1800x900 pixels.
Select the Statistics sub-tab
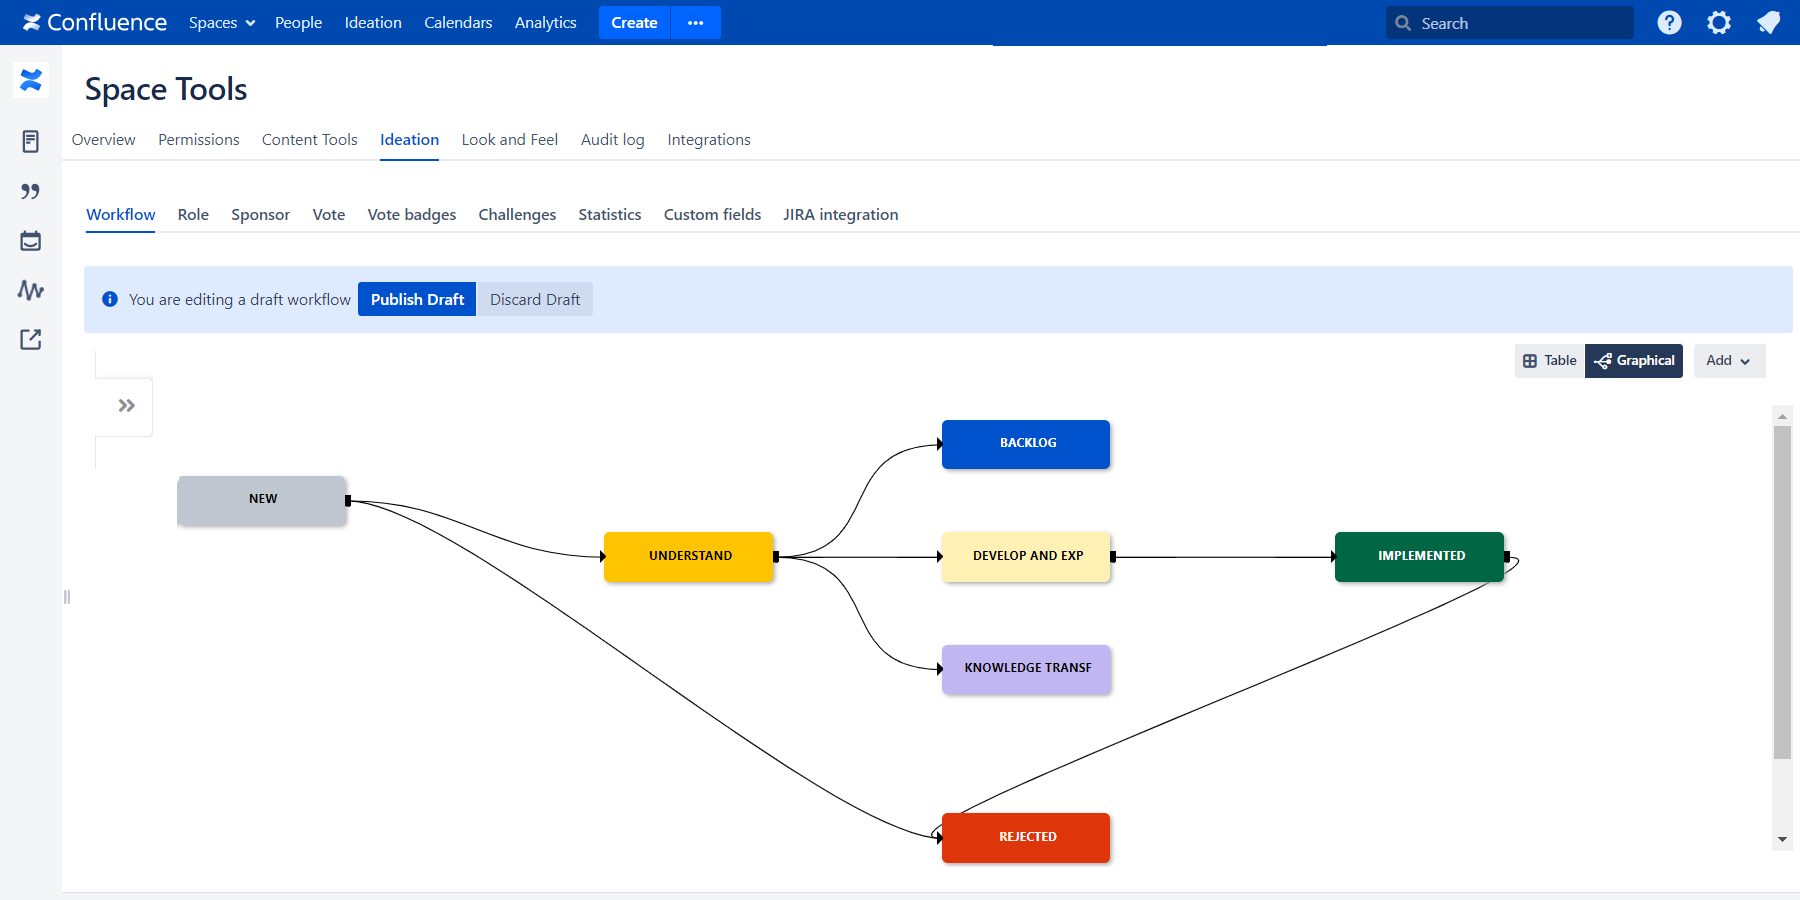[x=610, y=214]
